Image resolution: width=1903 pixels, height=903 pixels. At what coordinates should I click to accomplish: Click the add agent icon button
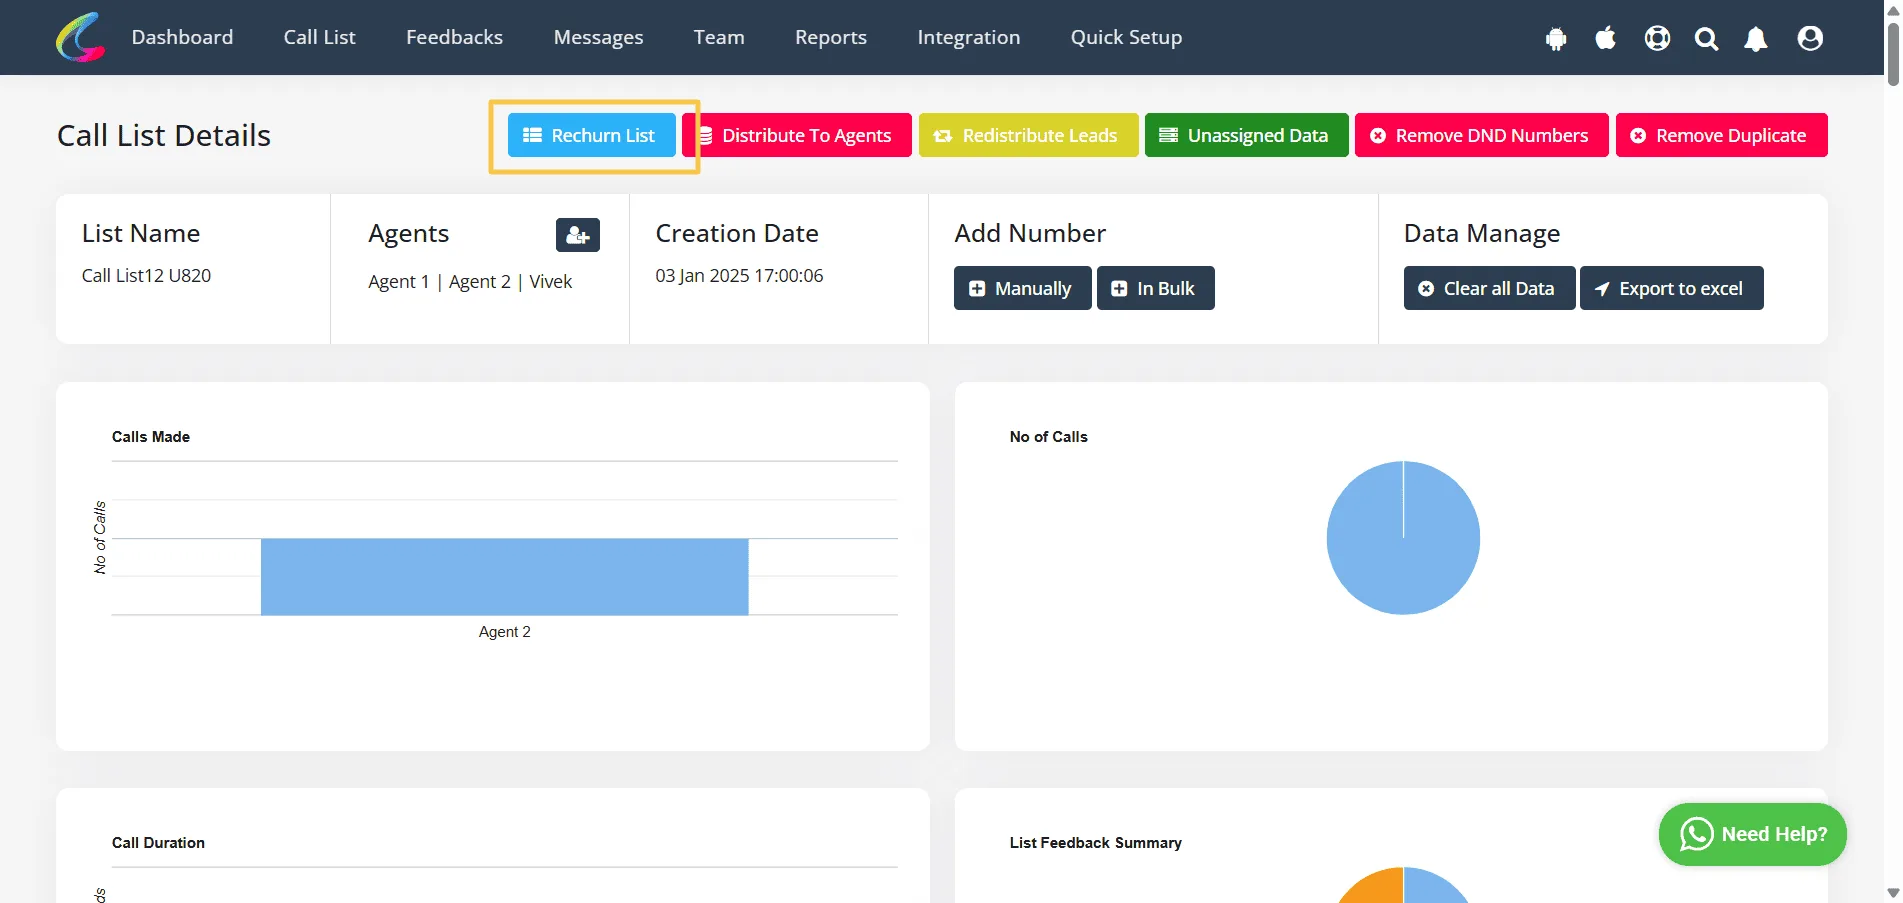[x=578, y=235]
